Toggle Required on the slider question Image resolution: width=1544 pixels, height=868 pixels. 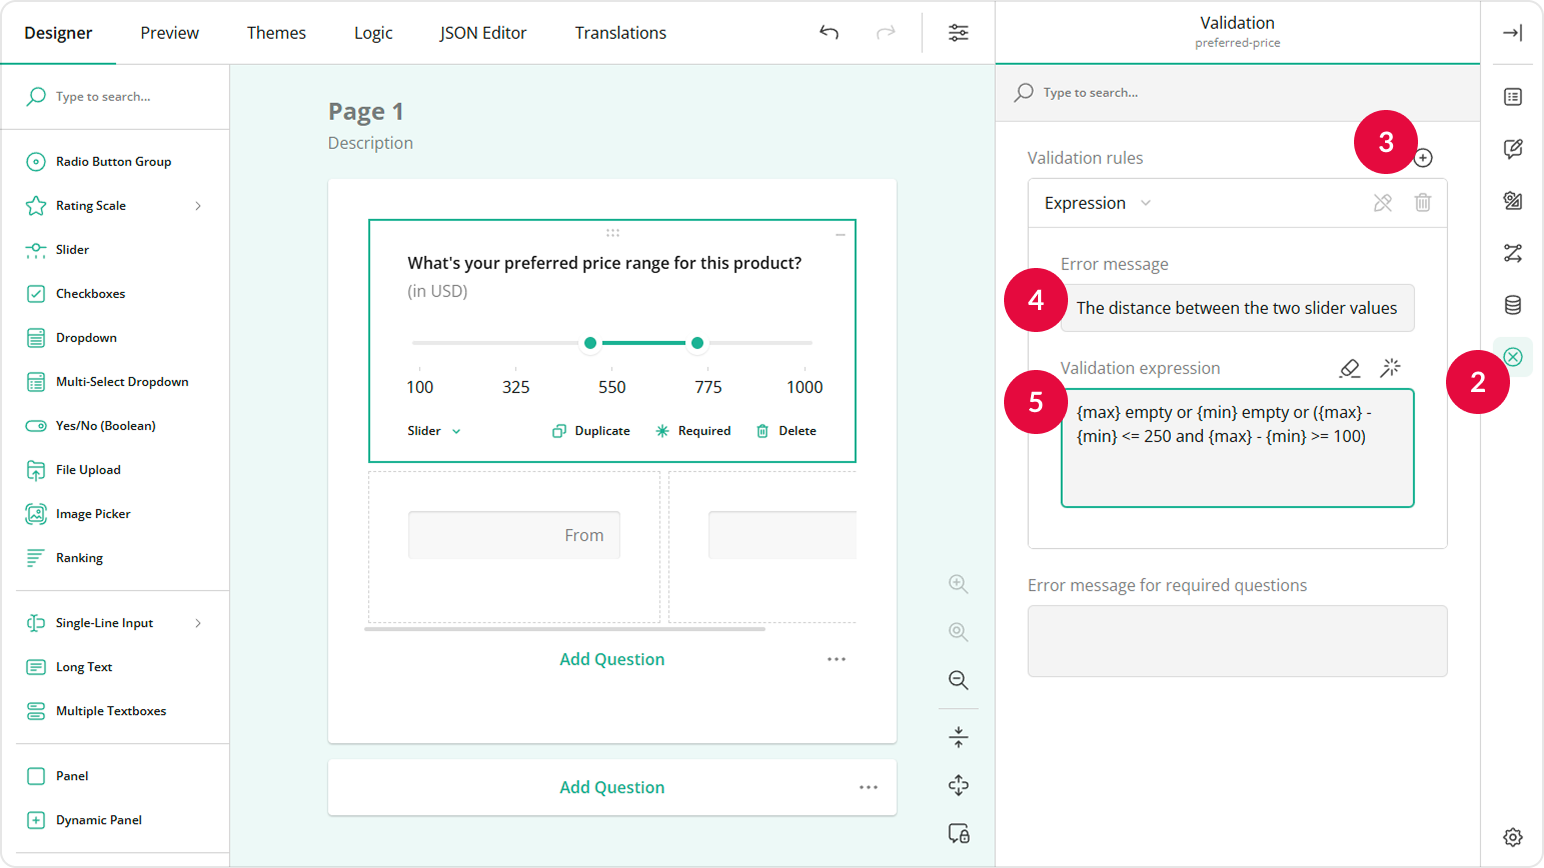pyautogui.click(x=693, y=431)
